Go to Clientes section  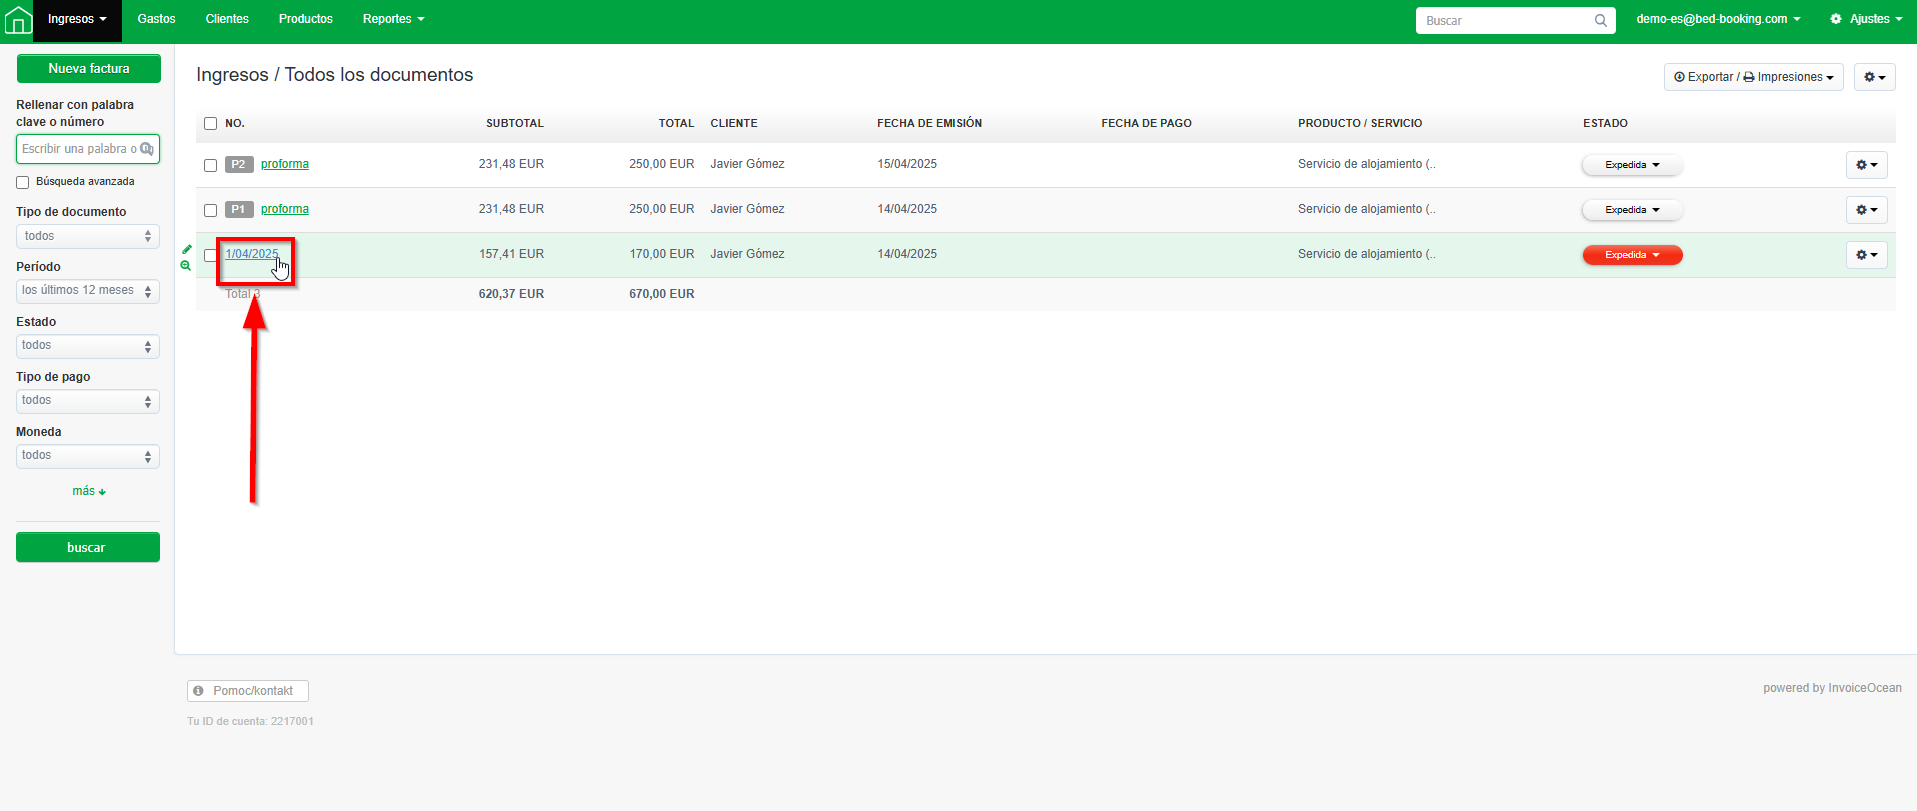click(x=227, y=19)
